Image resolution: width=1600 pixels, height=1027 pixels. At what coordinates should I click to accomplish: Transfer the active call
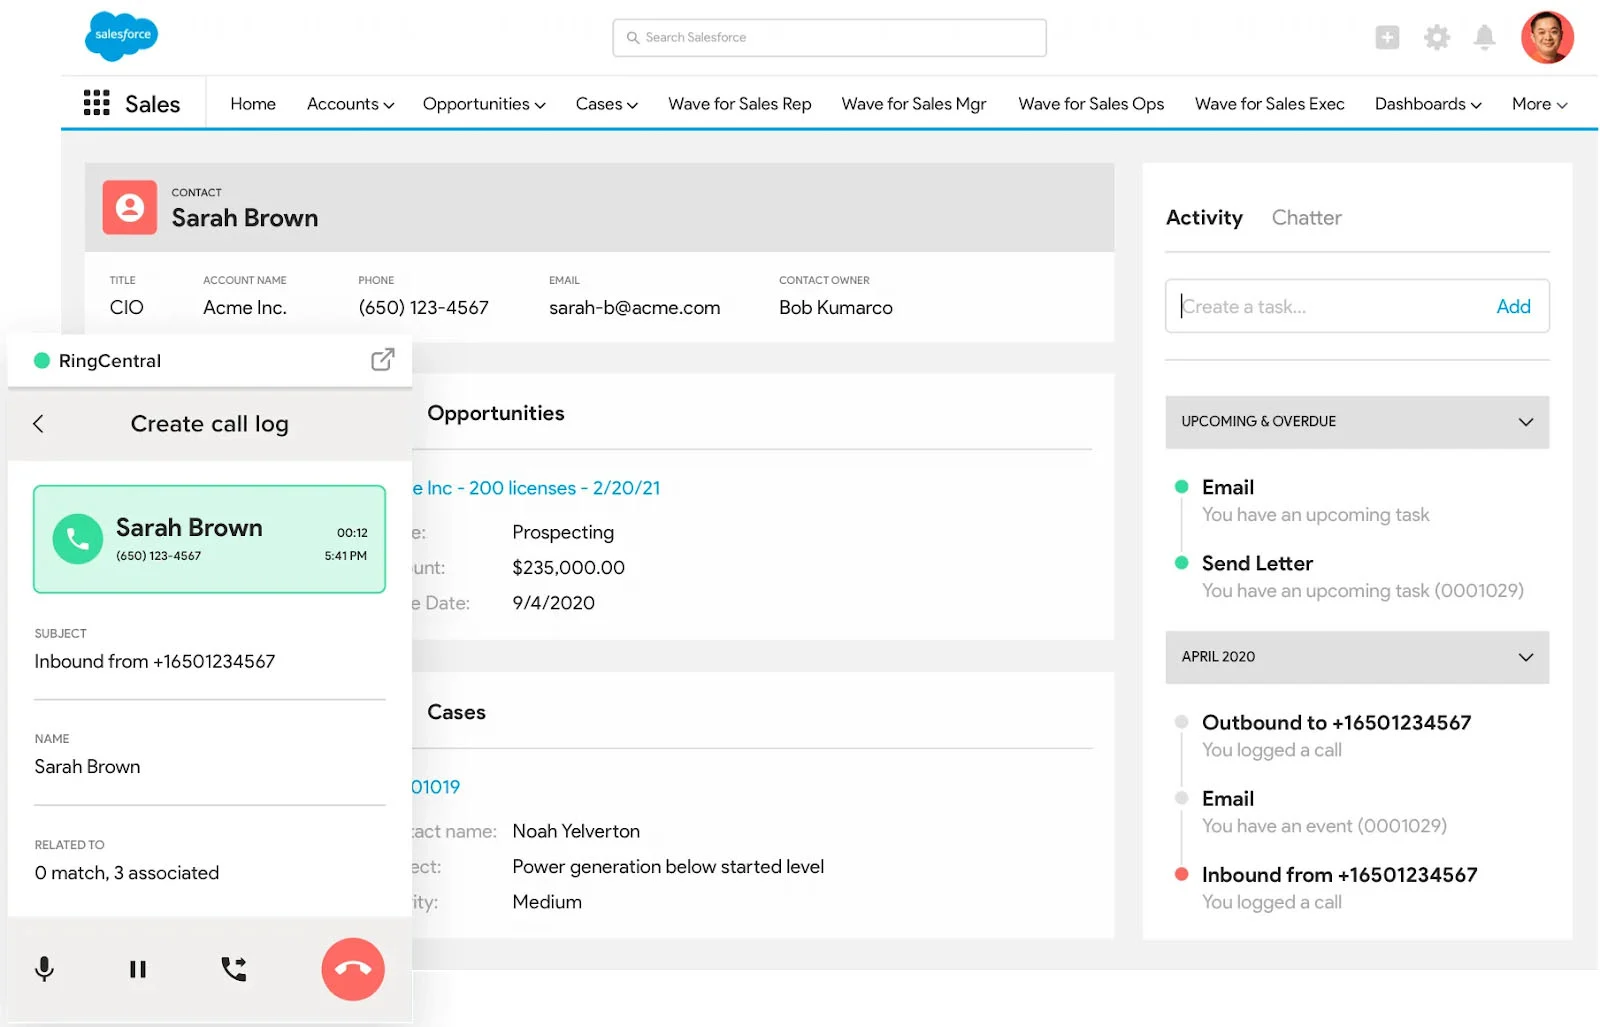click(x=234, y=969)
